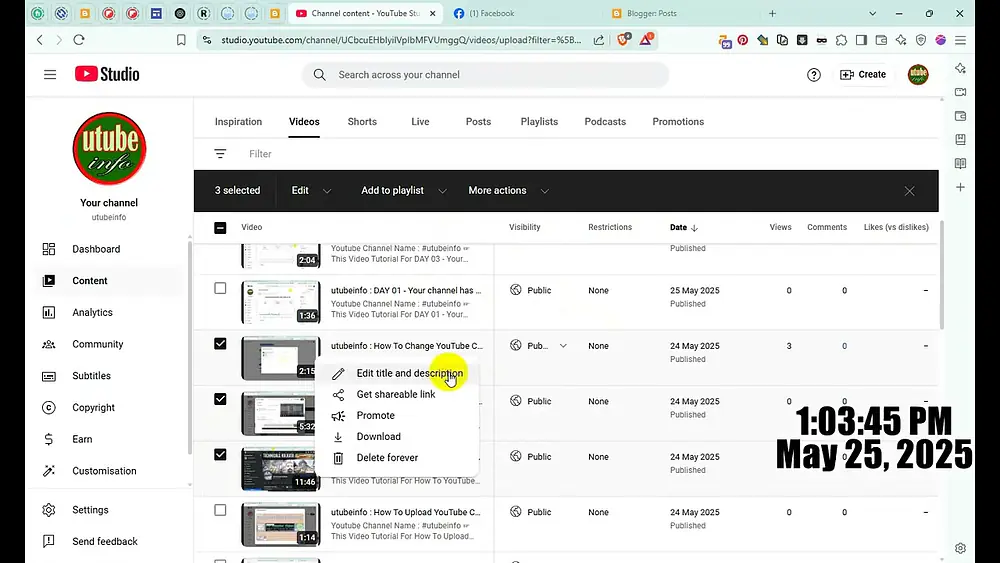The height and width of the screenshot is (563, 1000).
Task: Switch to the Shorts tab
Action: coord(362,122)
